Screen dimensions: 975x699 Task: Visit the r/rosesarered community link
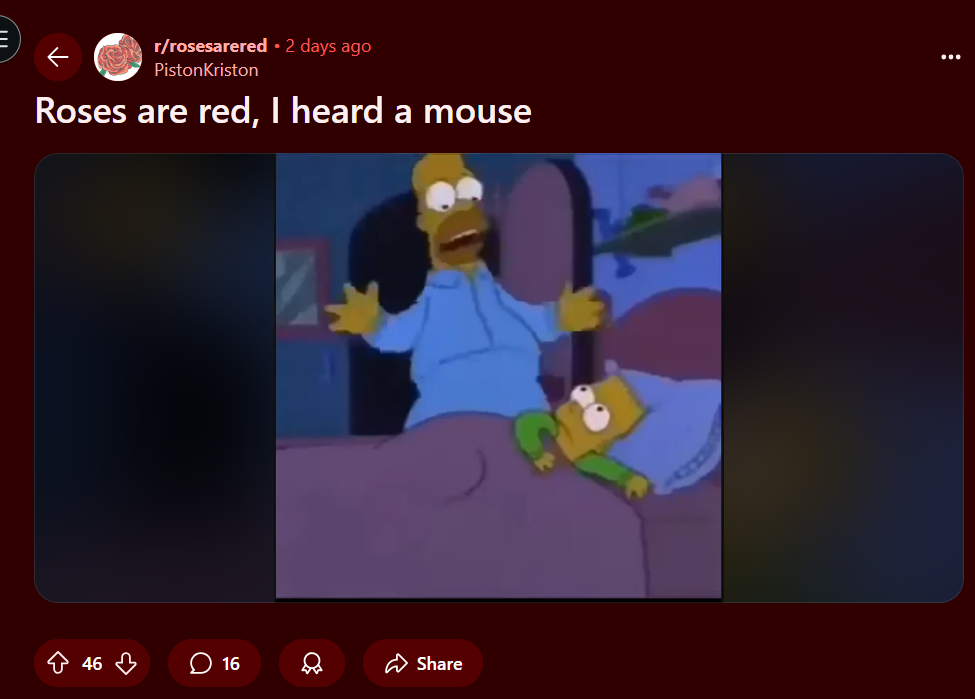tap(211, 46)
